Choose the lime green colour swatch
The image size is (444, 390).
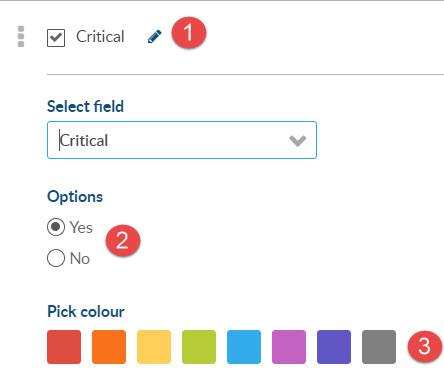click(x=199, y=347)
